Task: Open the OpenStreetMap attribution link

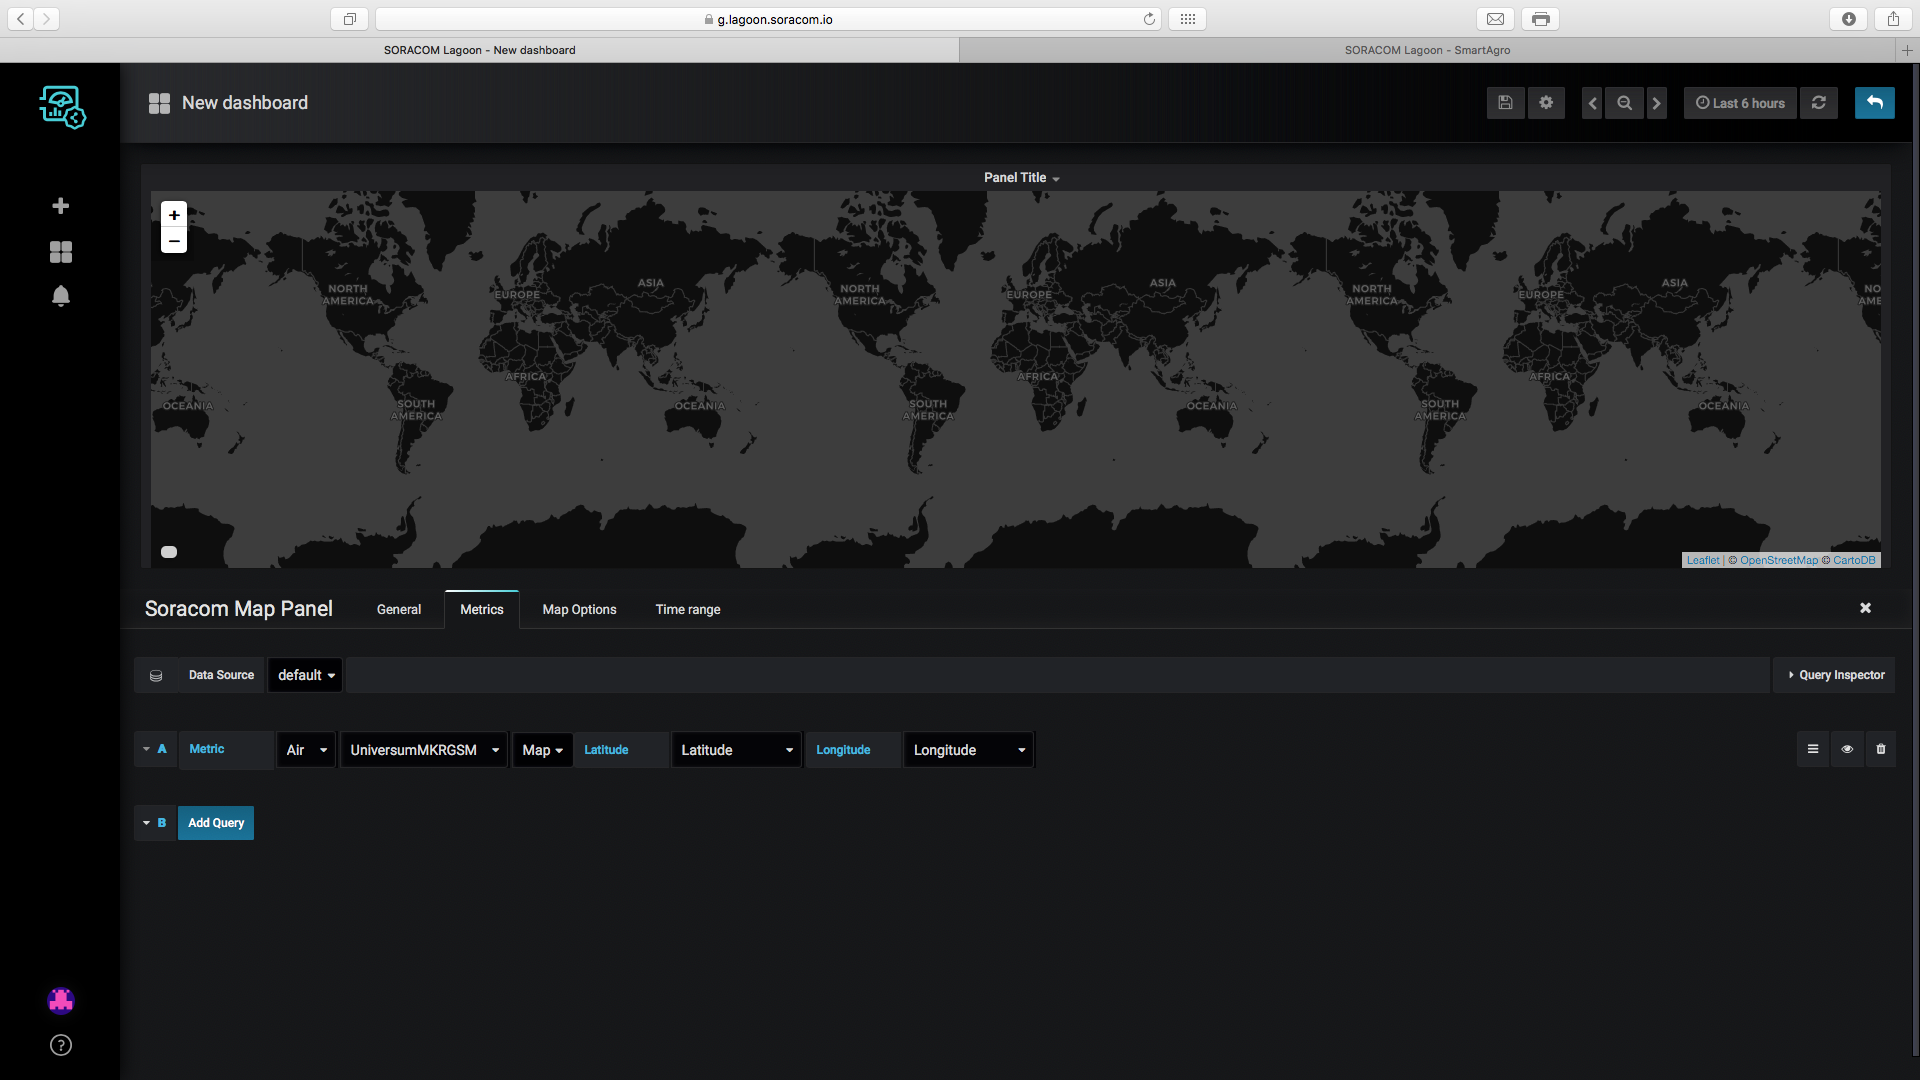Action: (x=1778, y=560)
